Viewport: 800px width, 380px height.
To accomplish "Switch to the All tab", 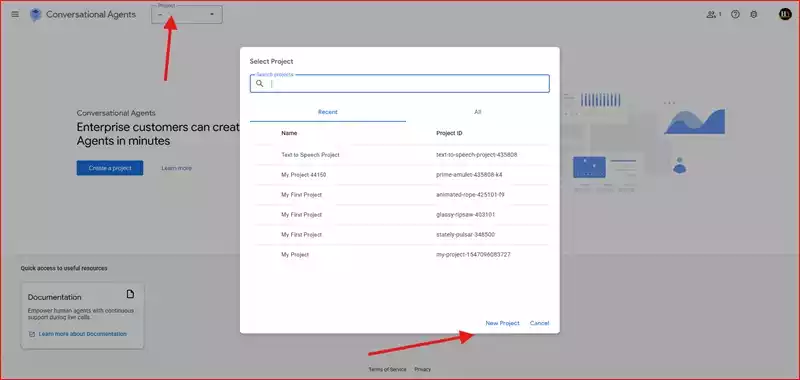I will [x=478, y=112].
